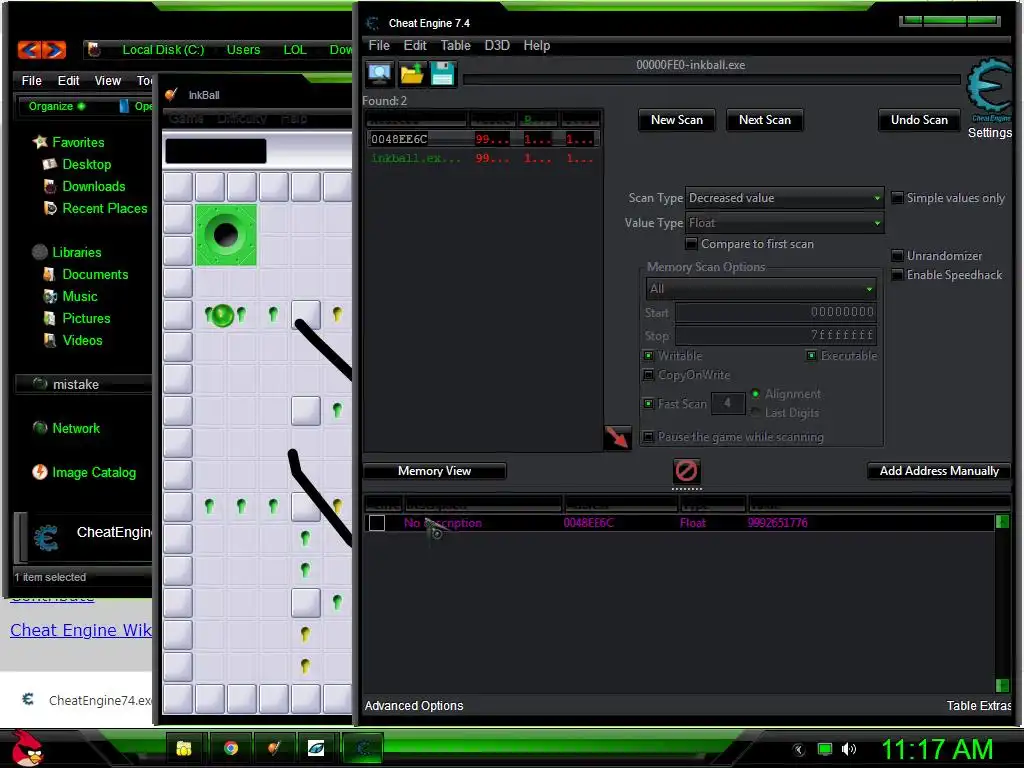Click the Next Scan button

click(765, 120)
